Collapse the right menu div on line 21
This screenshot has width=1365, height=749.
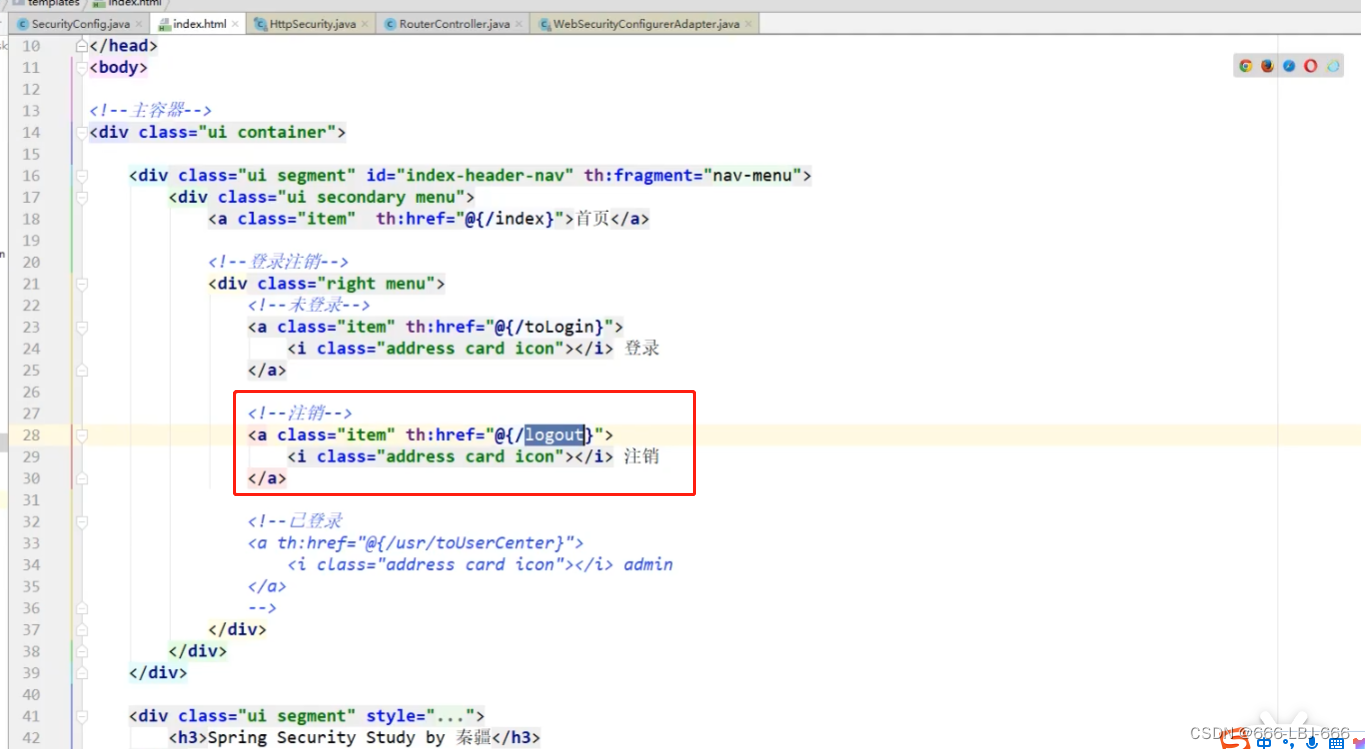pos(81,284)
